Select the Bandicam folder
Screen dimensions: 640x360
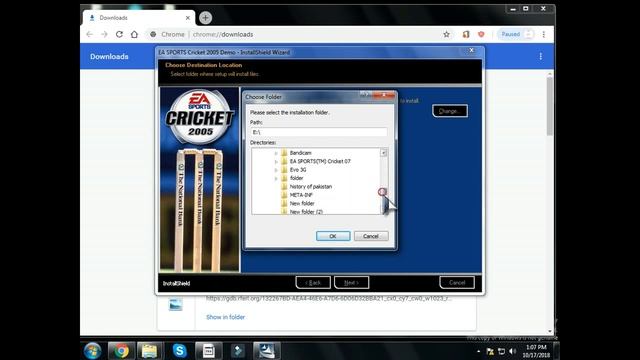[x=300, y=153]
